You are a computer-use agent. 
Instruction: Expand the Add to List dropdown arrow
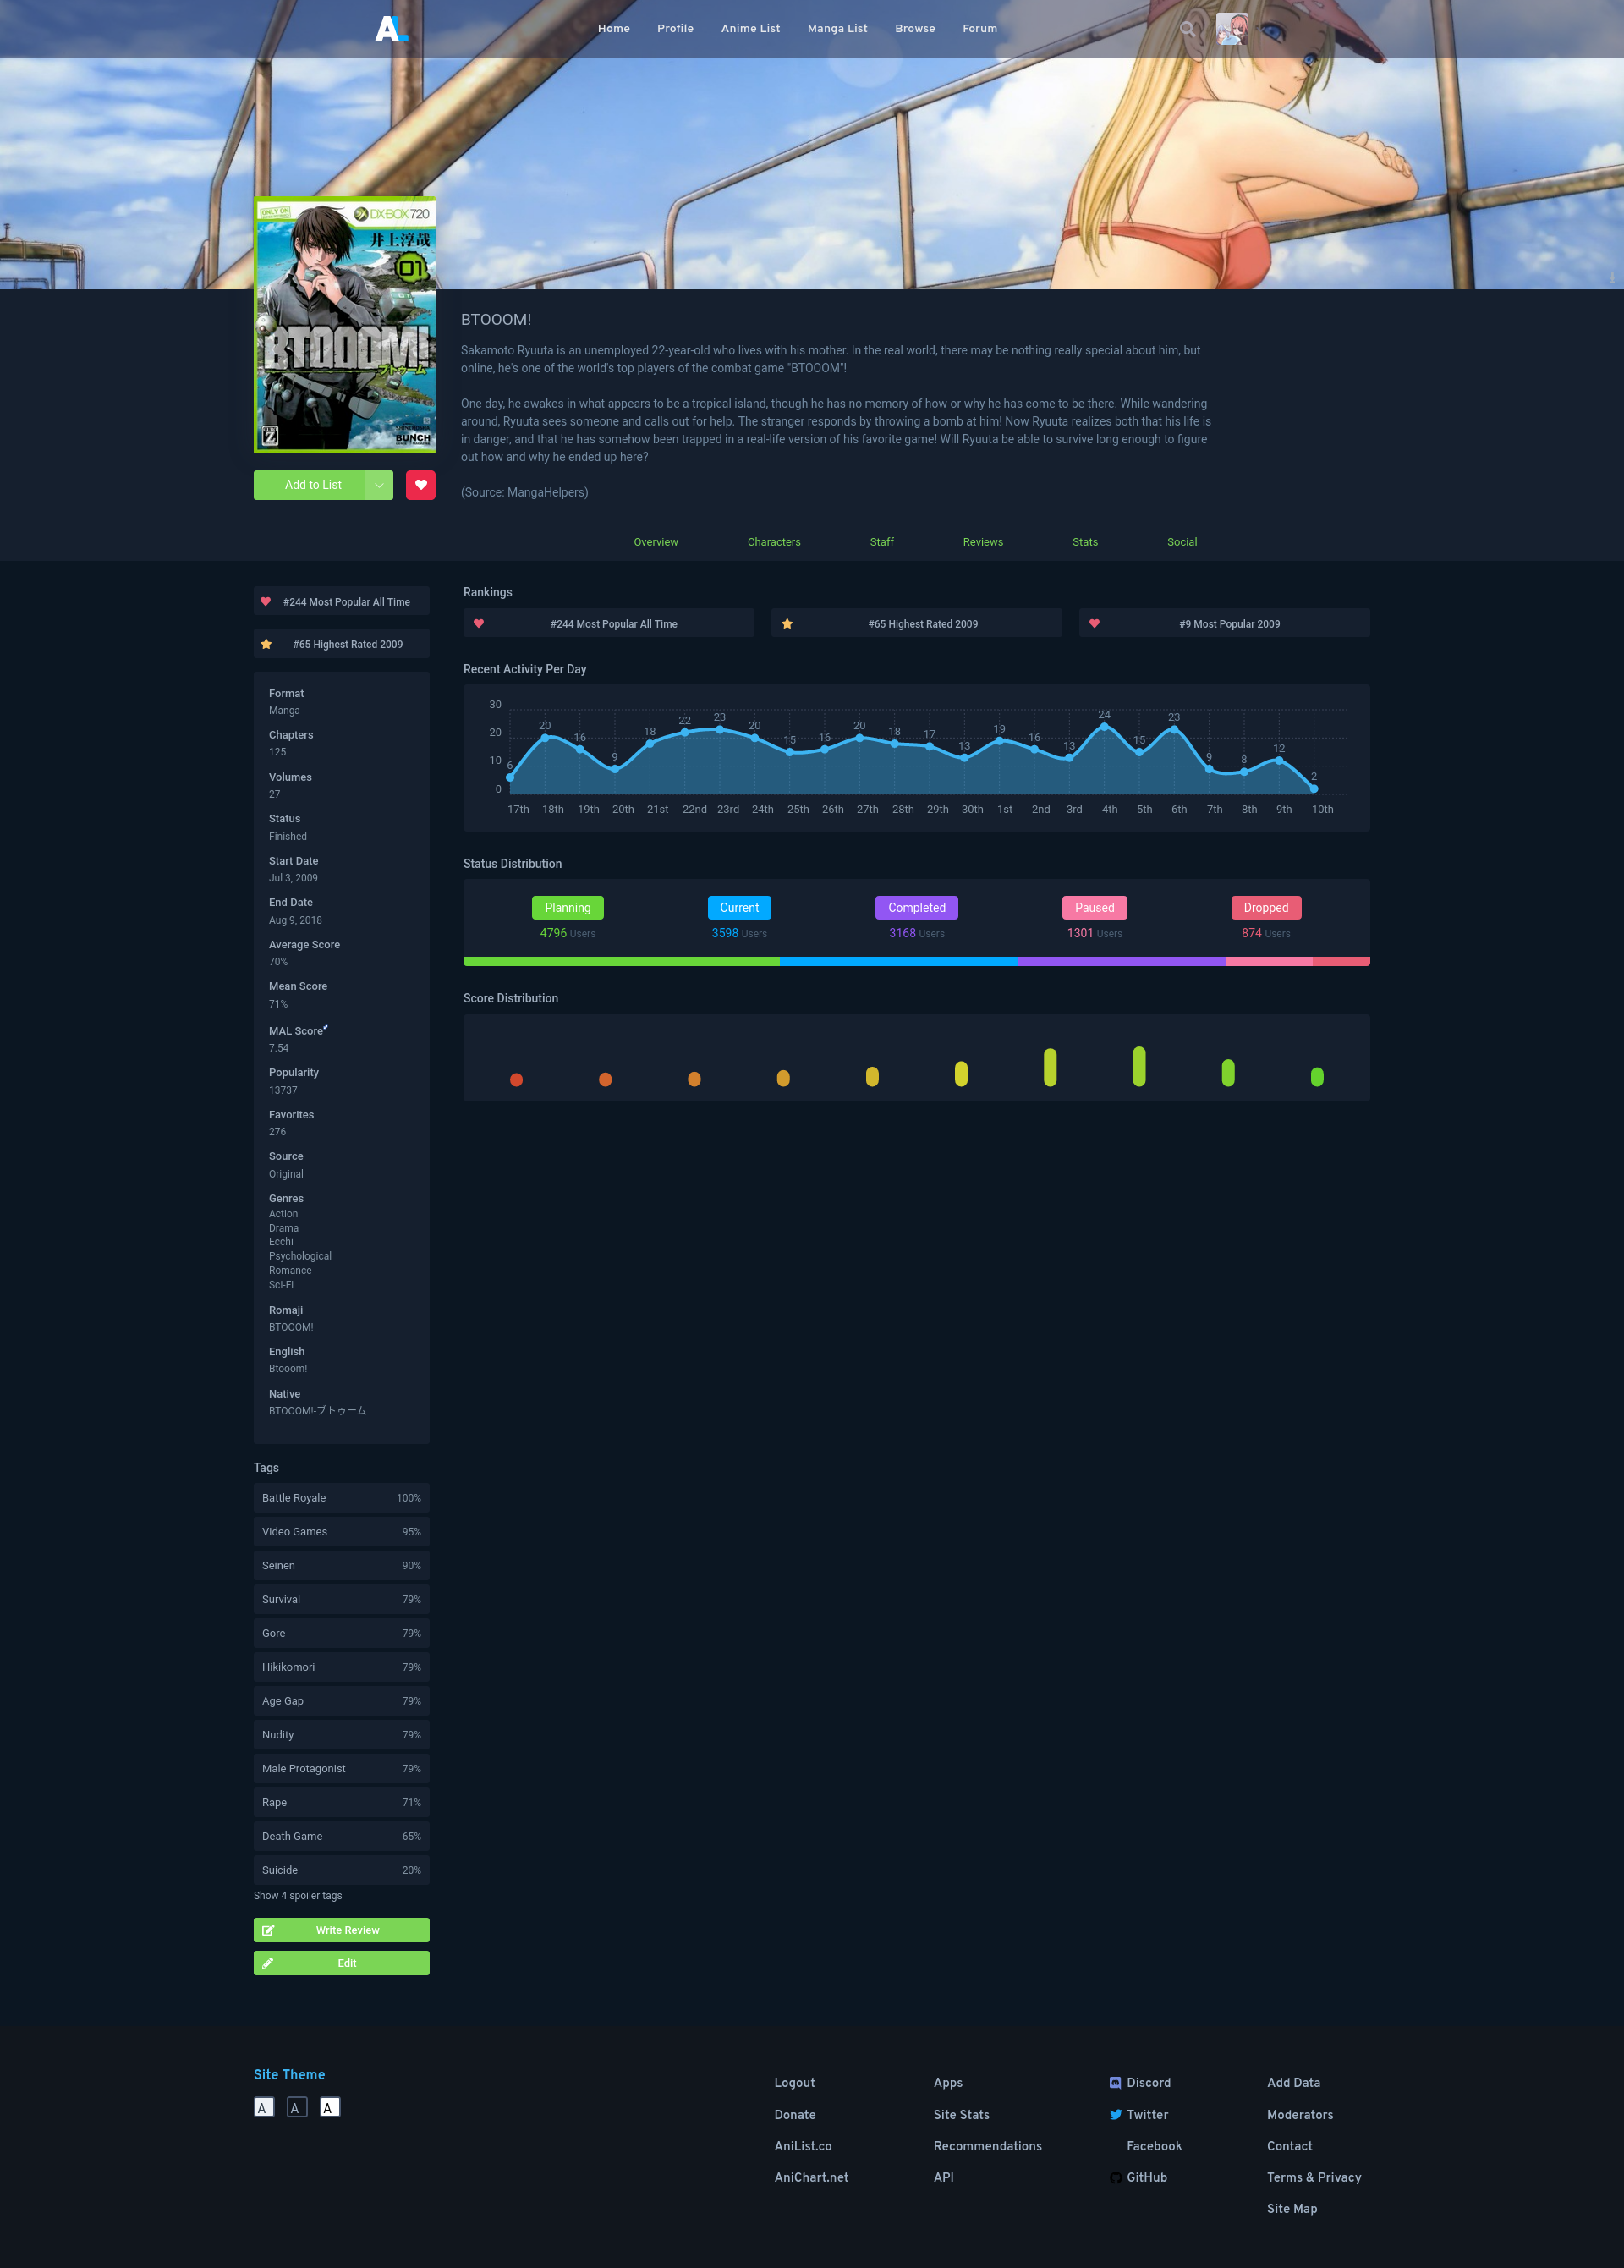379,485
